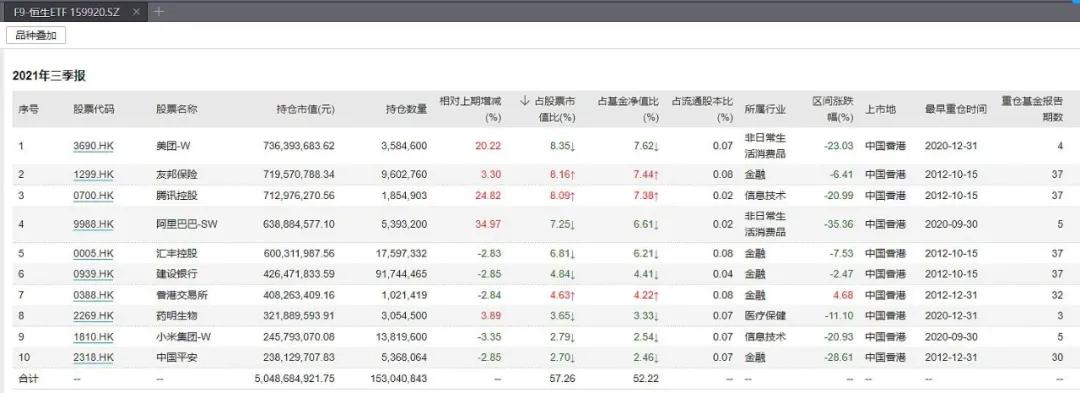Screen dimensions: 1080x393
Task: Select stock name 药明生物
Action: coord(176,316)
